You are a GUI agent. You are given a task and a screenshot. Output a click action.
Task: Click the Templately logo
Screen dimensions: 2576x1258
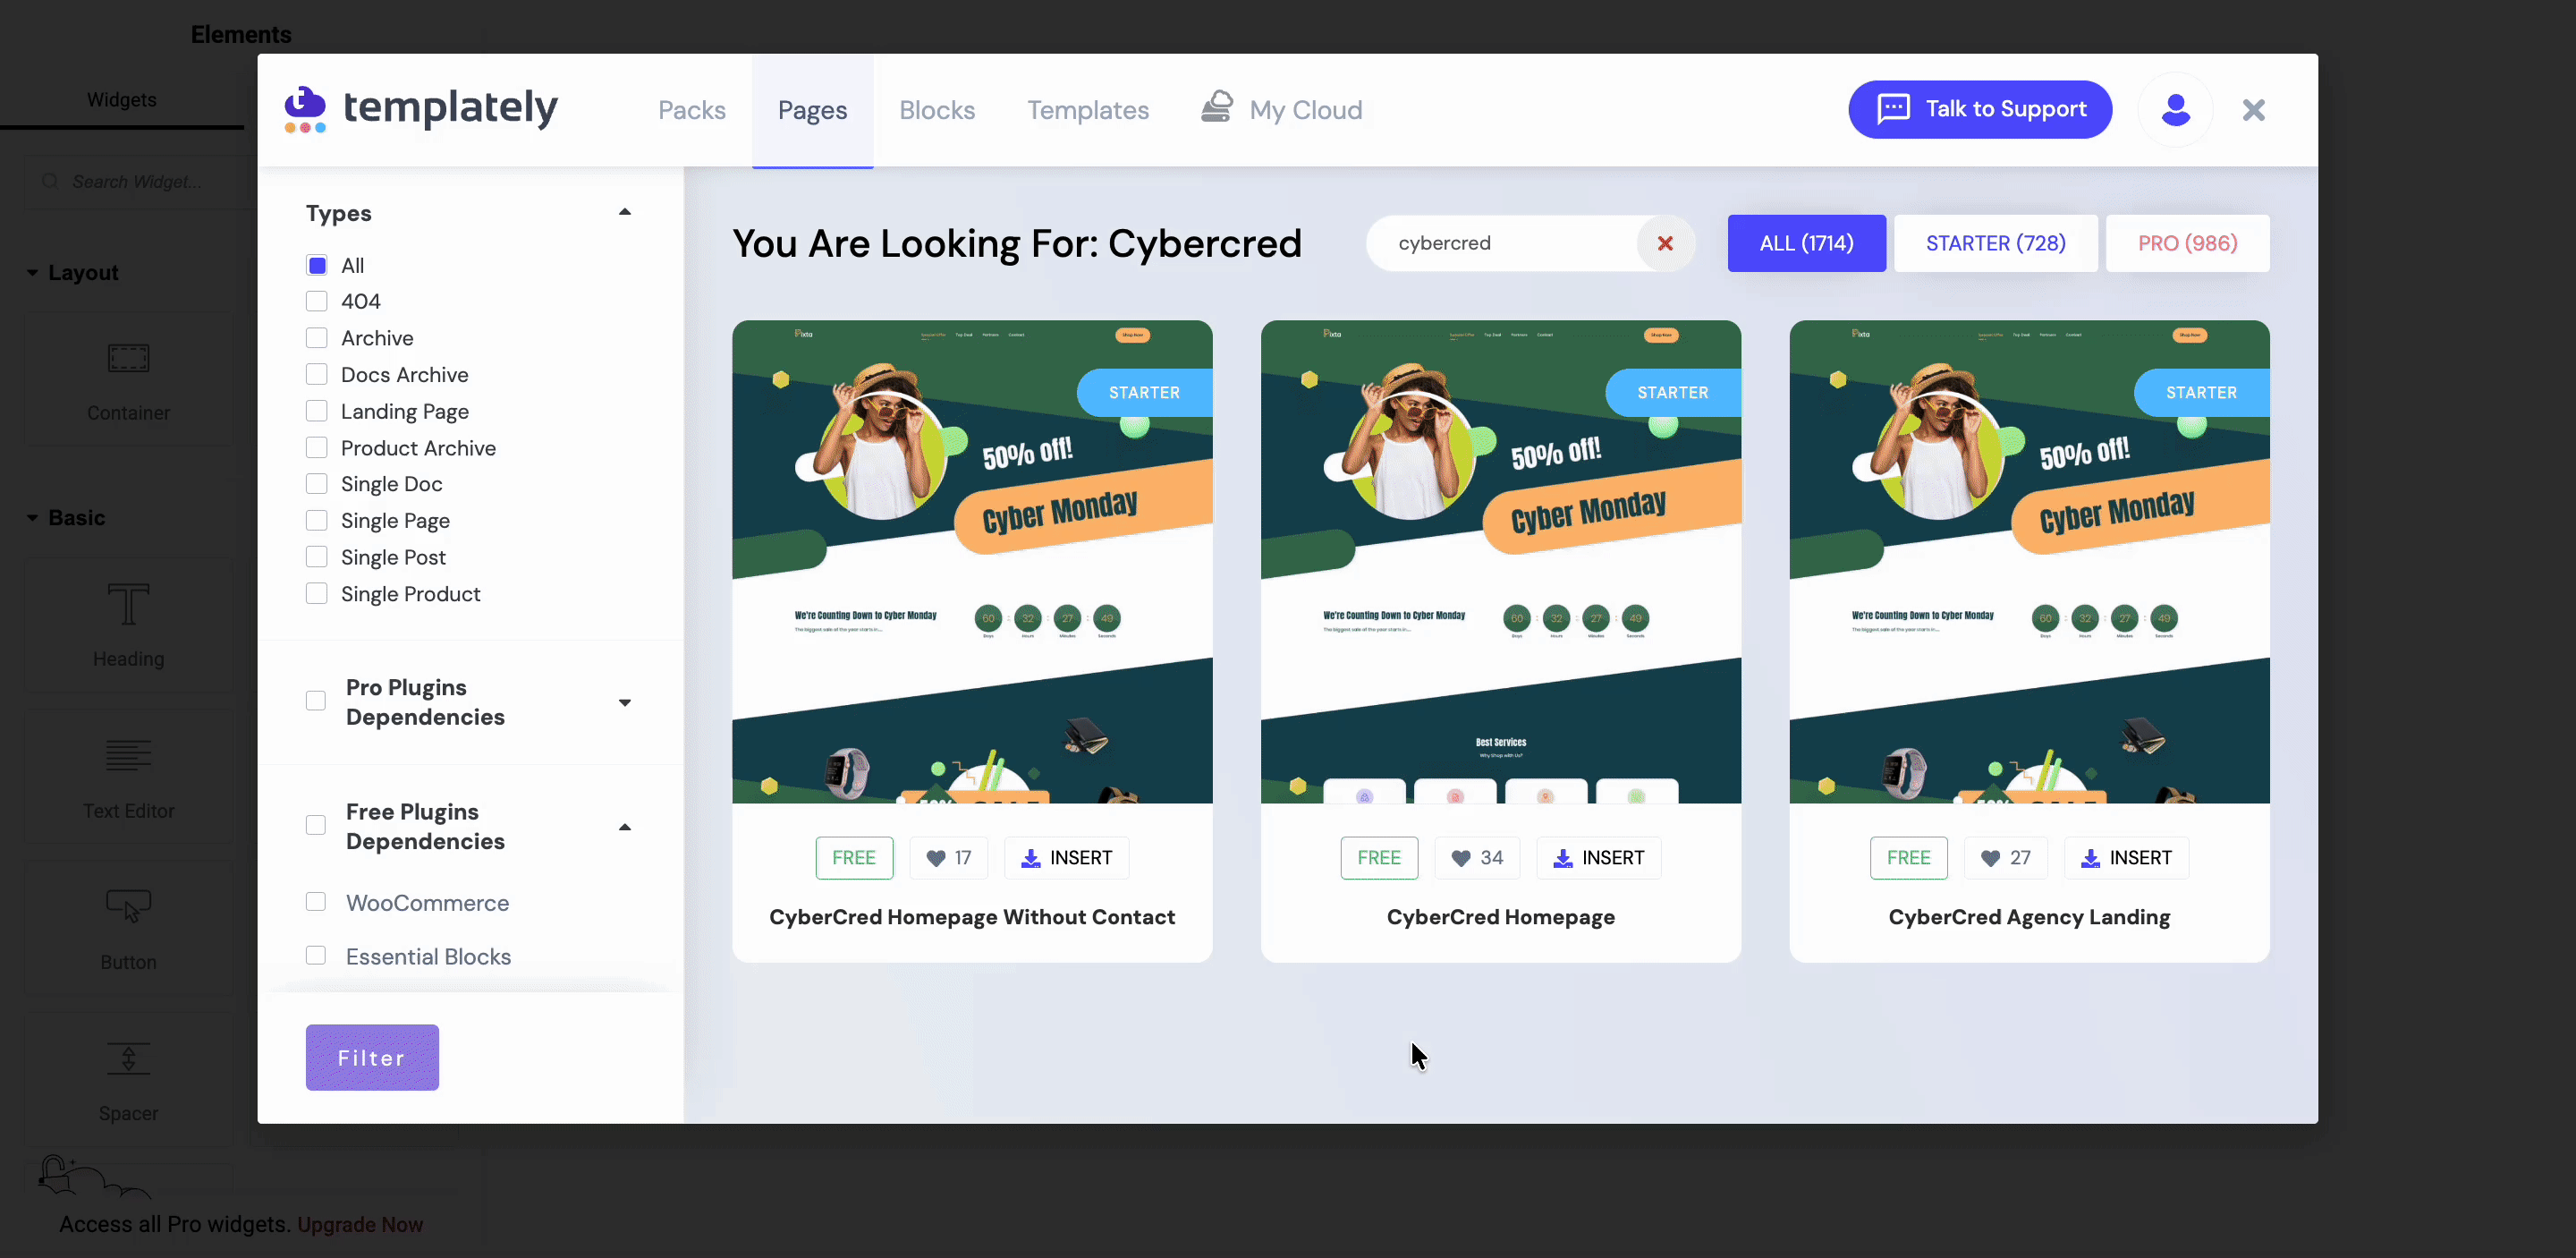pyautogui.click(x=421, y=108)
